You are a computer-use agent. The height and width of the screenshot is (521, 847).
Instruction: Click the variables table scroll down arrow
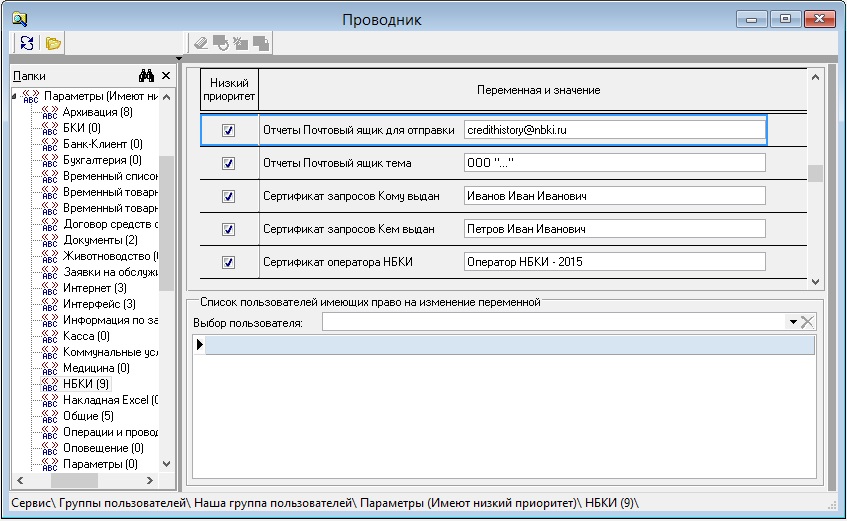coord(816,282)
